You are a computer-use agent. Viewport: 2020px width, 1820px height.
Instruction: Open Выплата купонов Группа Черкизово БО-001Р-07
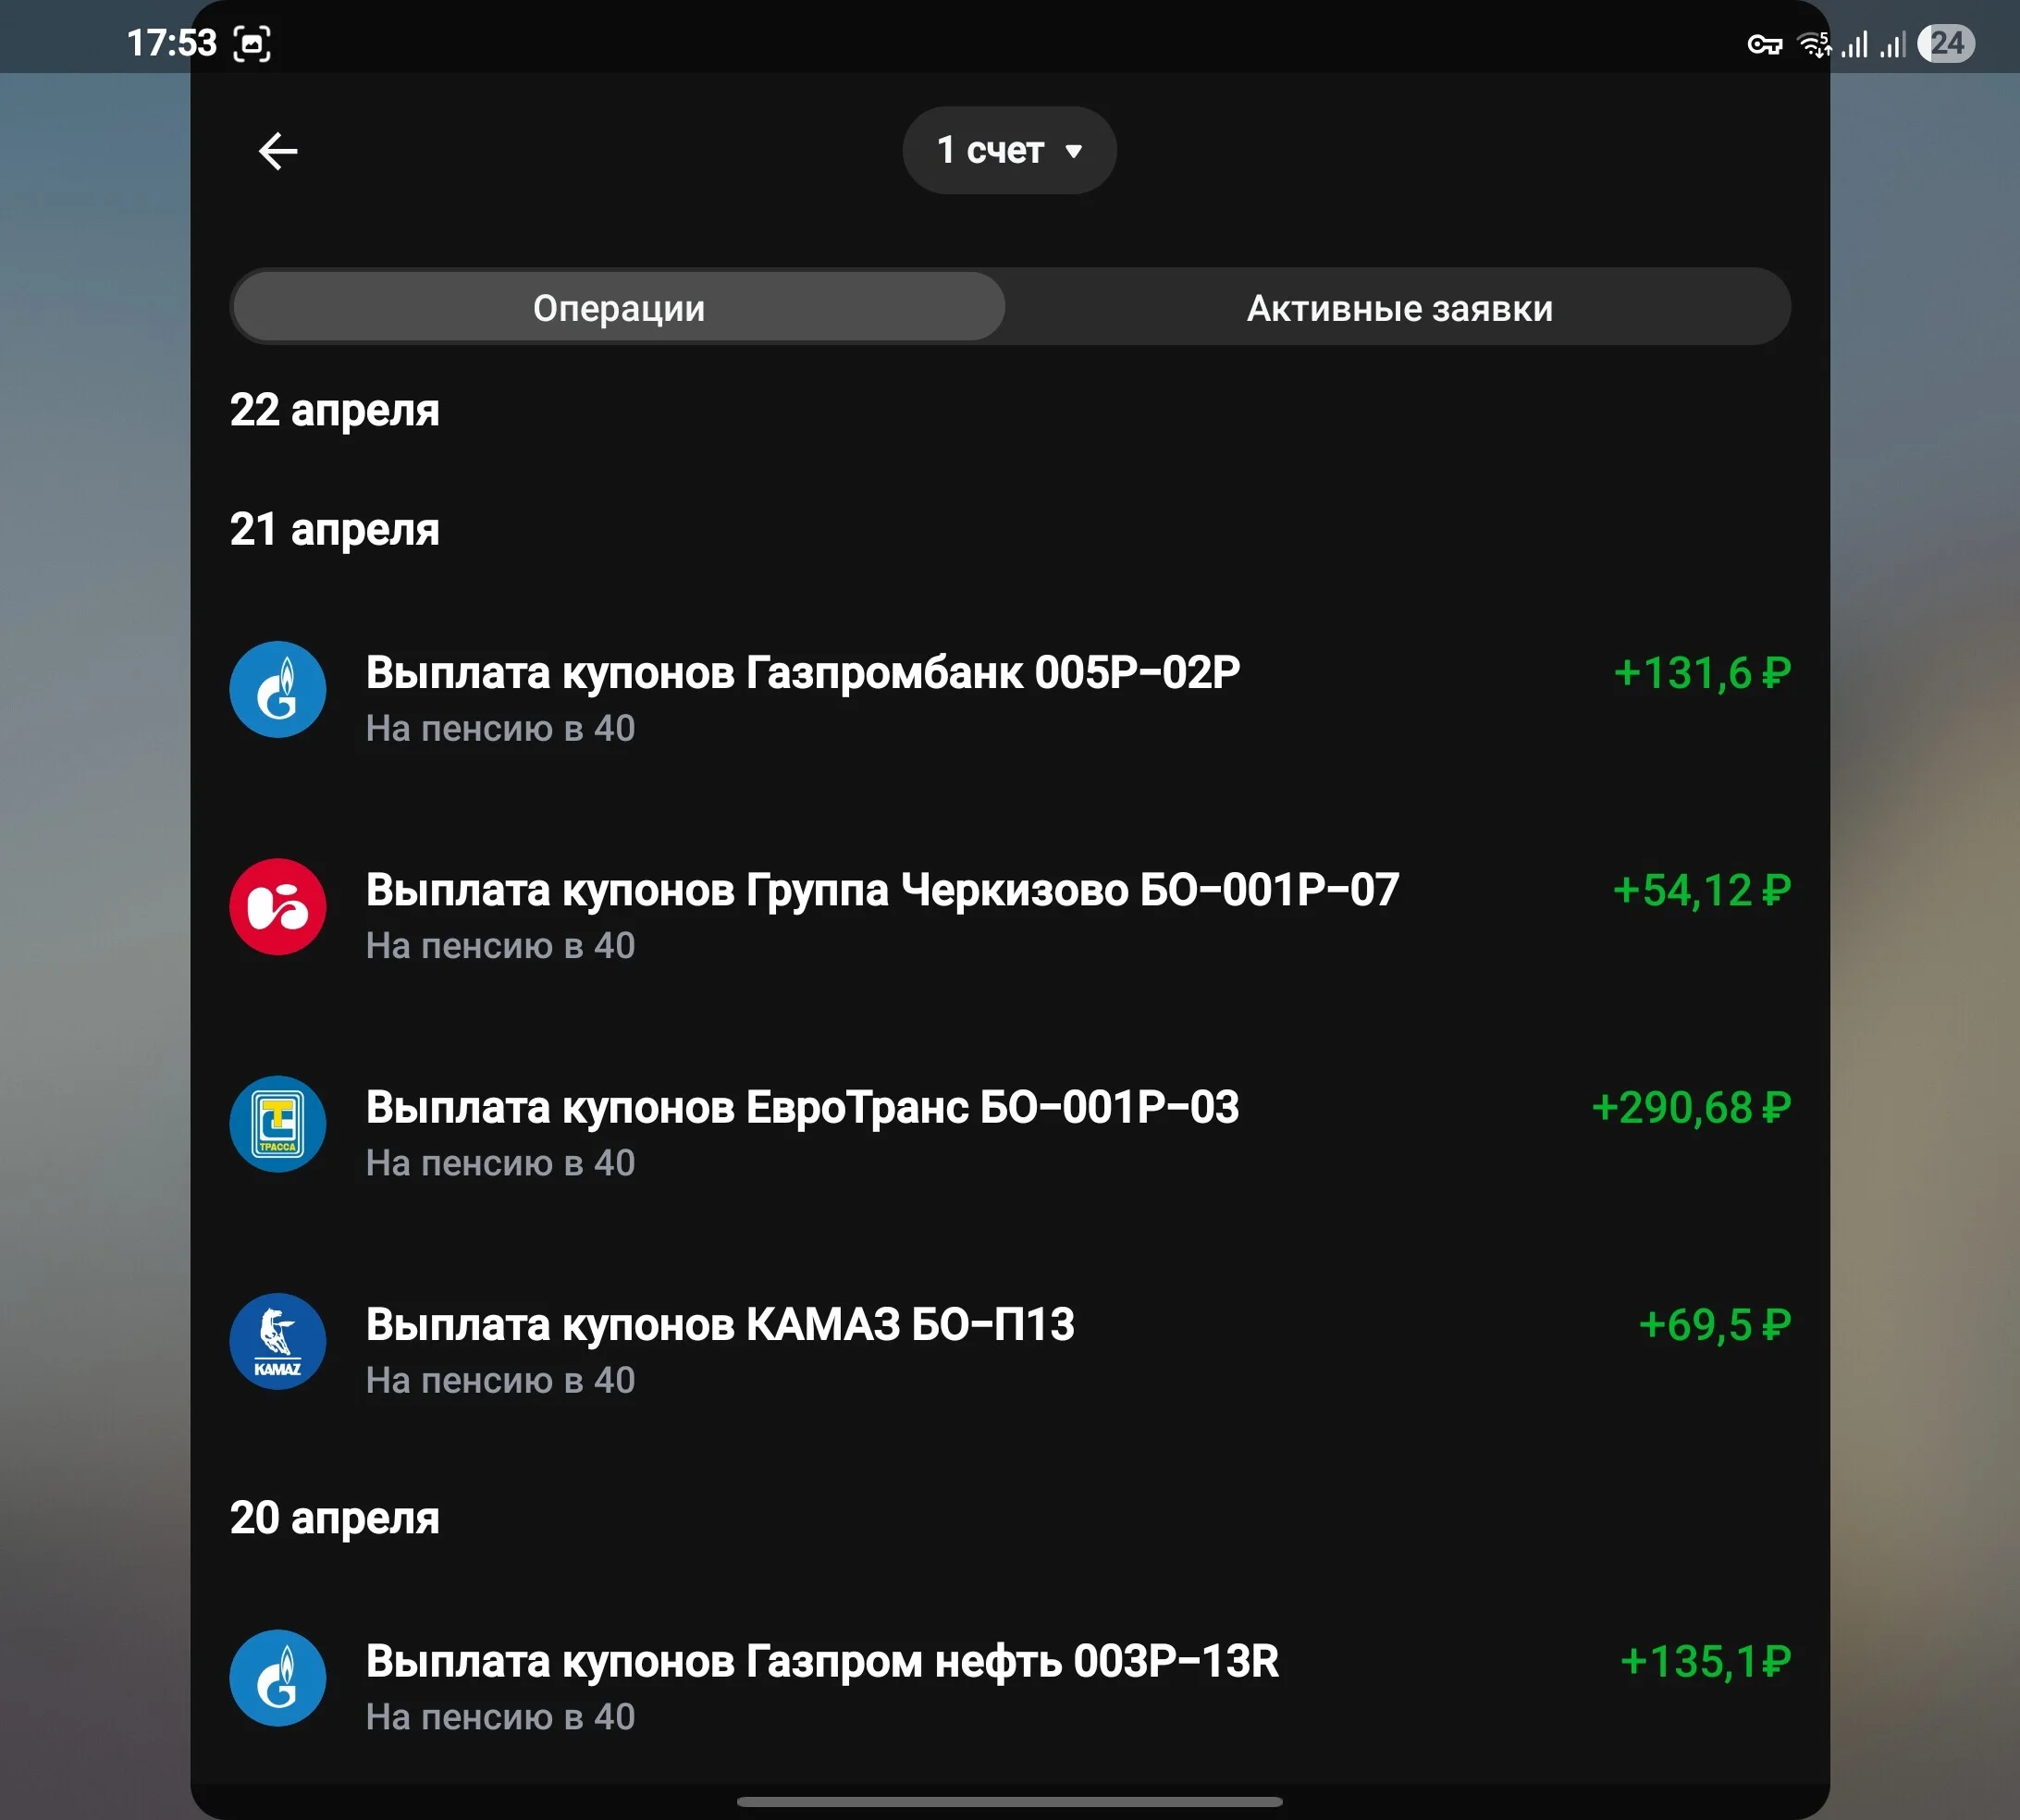[x=1010, y=915]
